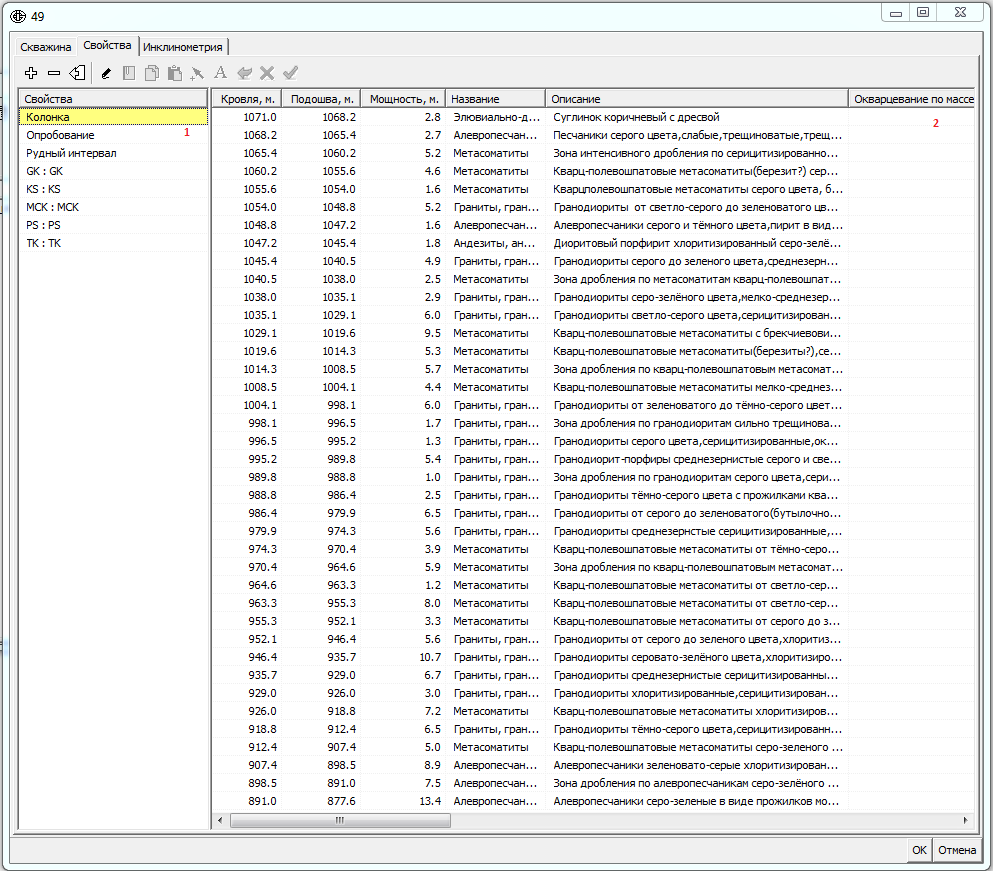
Task: Click Кровля cell 1004.1
Action: click(x=247, y=405)
